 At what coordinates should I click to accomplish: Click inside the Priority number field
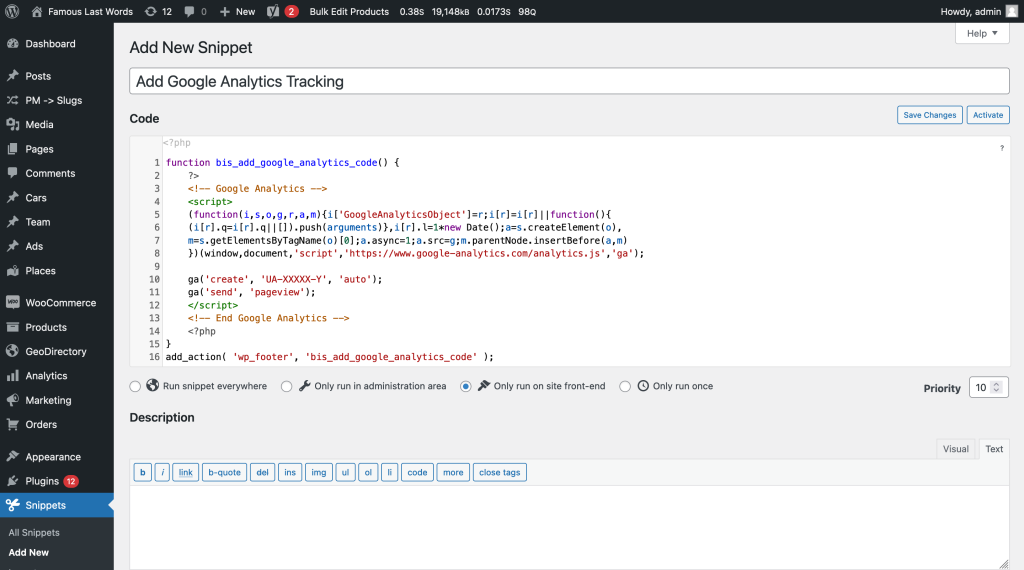(x=981, y=388)
